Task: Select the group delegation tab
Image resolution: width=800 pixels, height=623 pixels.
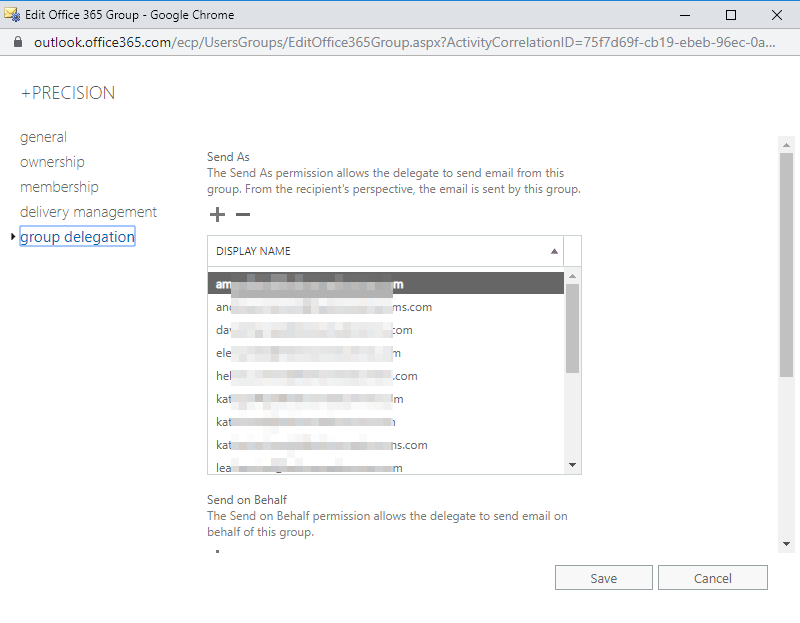Action: (77, 236)
